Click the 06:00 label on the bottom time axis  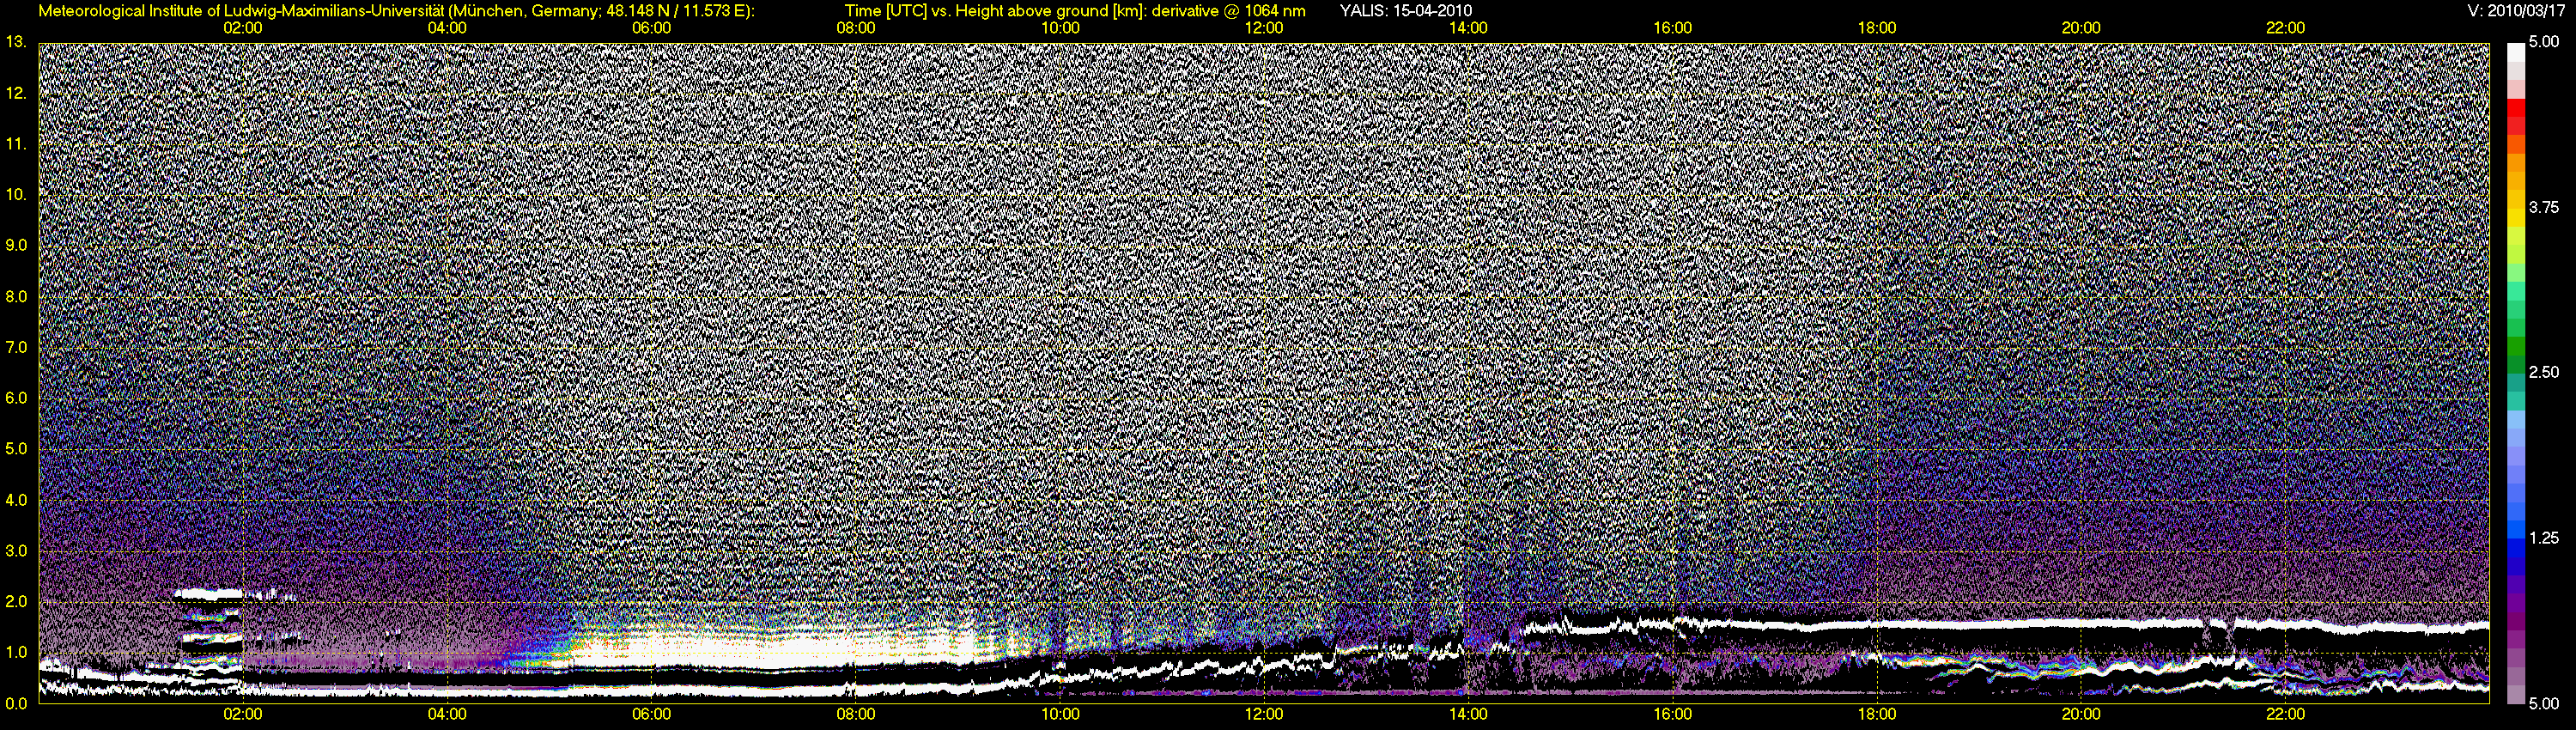click(x=651, y=714)
